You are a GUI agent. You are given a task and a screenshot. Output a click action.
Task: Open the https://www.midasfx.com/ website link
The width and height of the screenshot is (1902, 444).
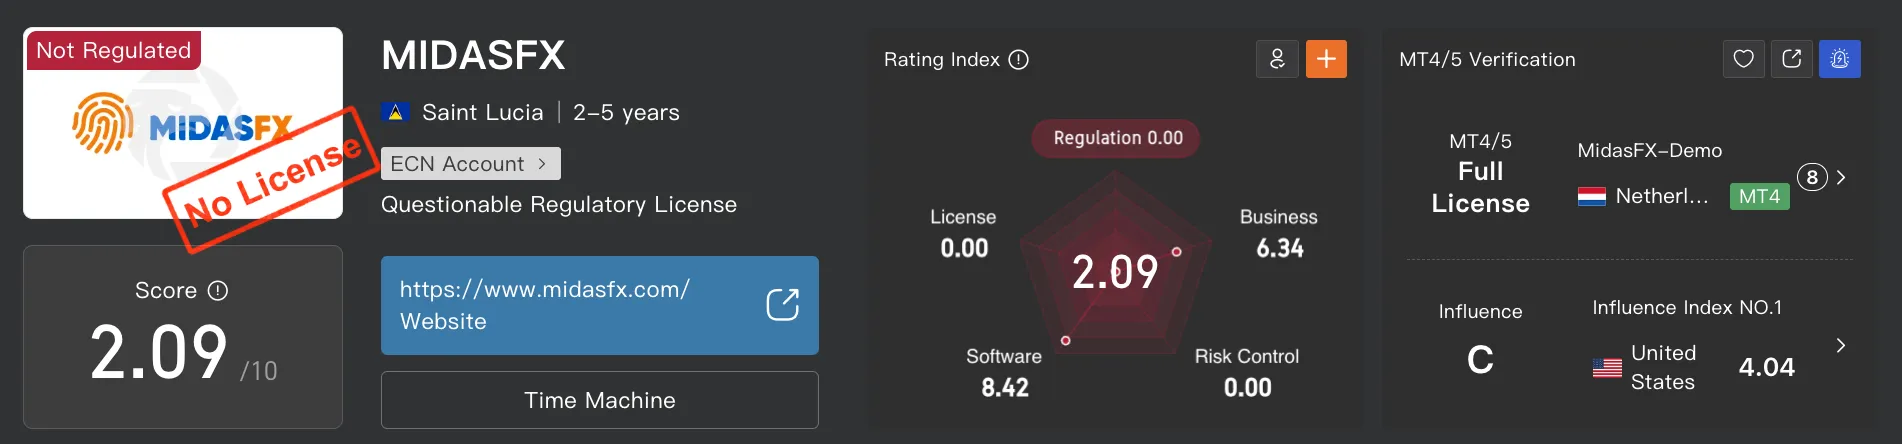pyautogui.click(x=599, y=305)
